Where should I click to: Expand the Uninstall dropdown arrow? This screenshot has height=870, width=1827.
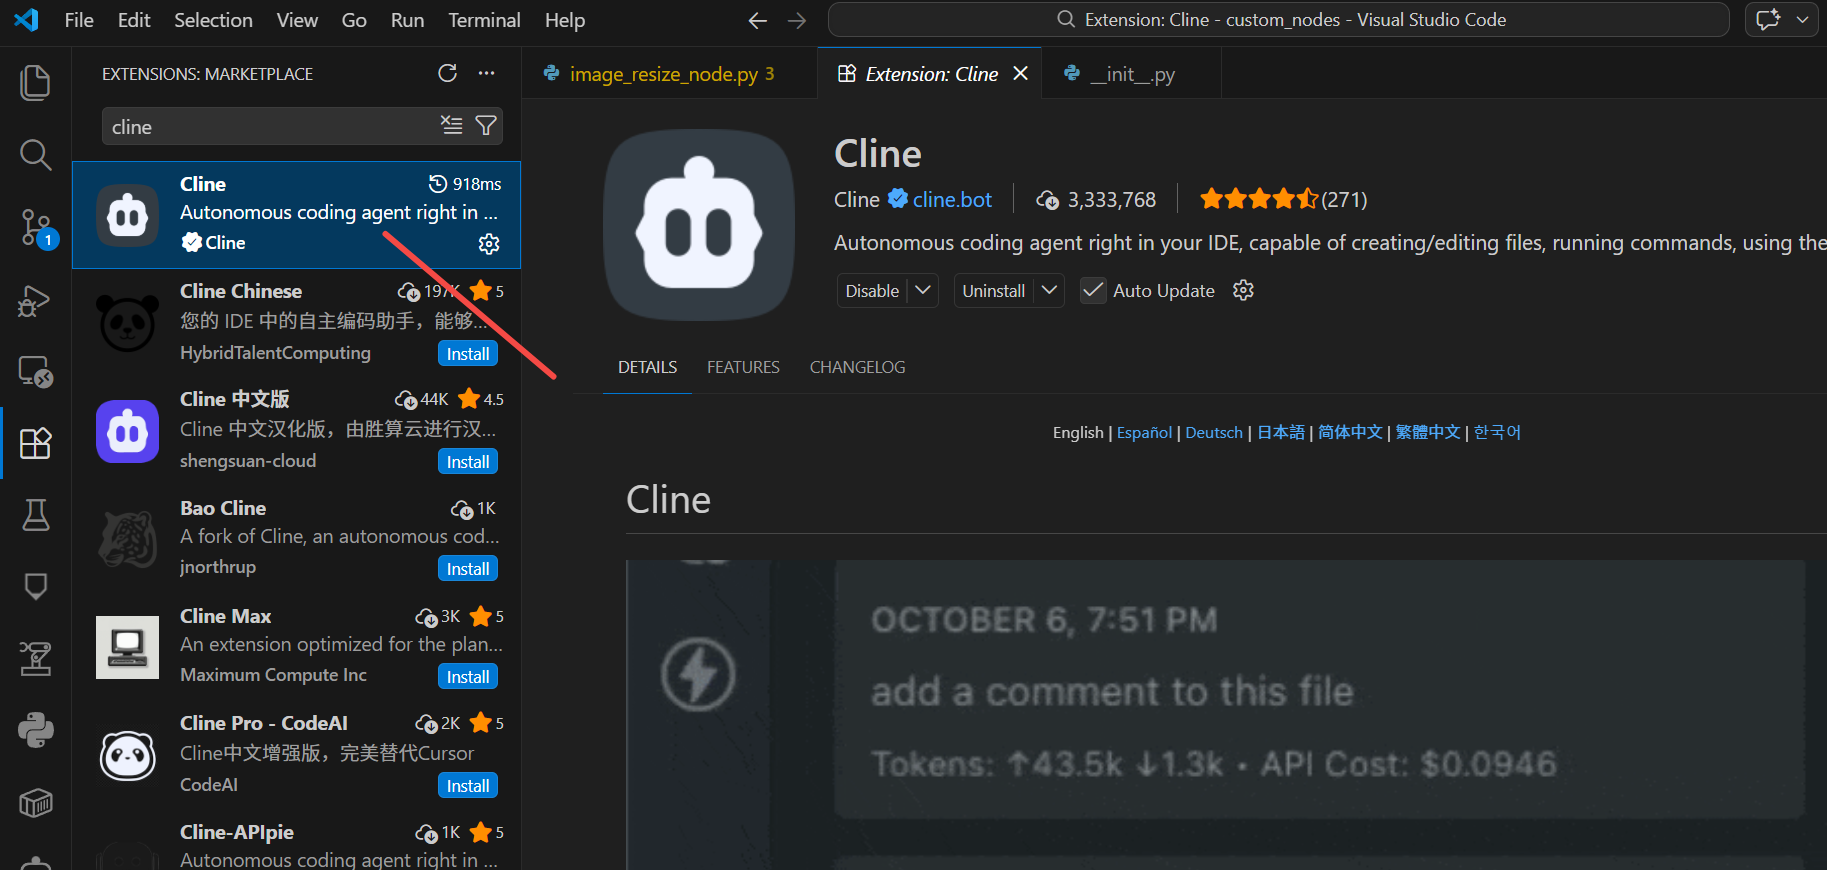point(1049,290)
